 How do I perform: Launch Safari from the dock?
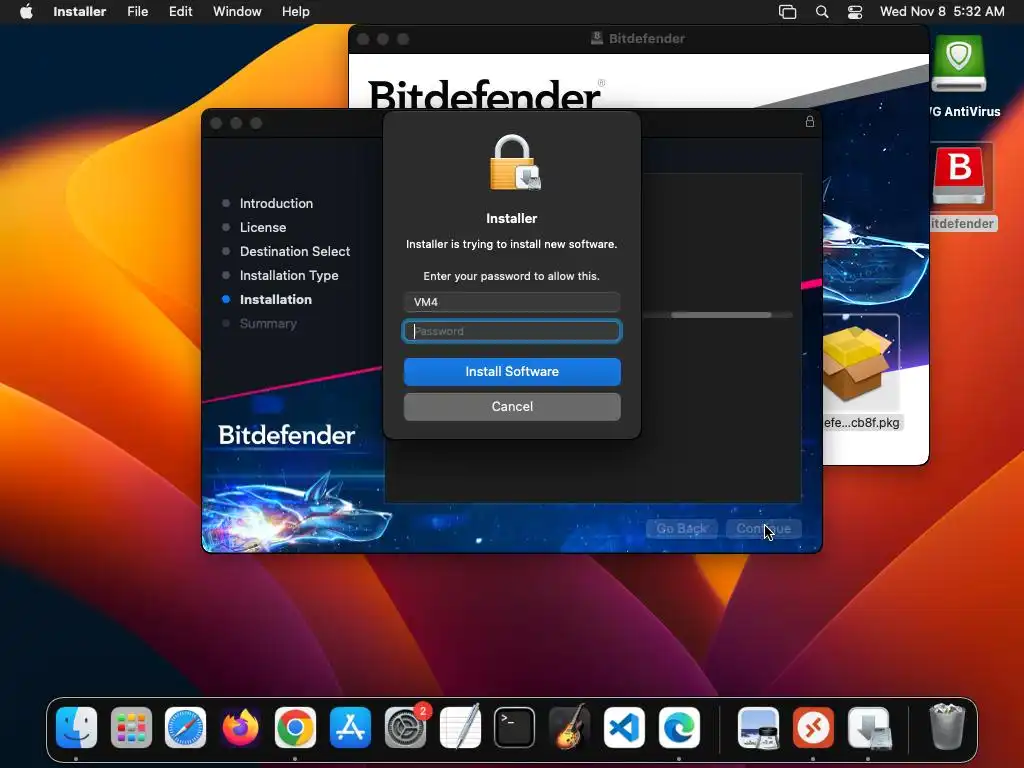[x=185, y=728]
